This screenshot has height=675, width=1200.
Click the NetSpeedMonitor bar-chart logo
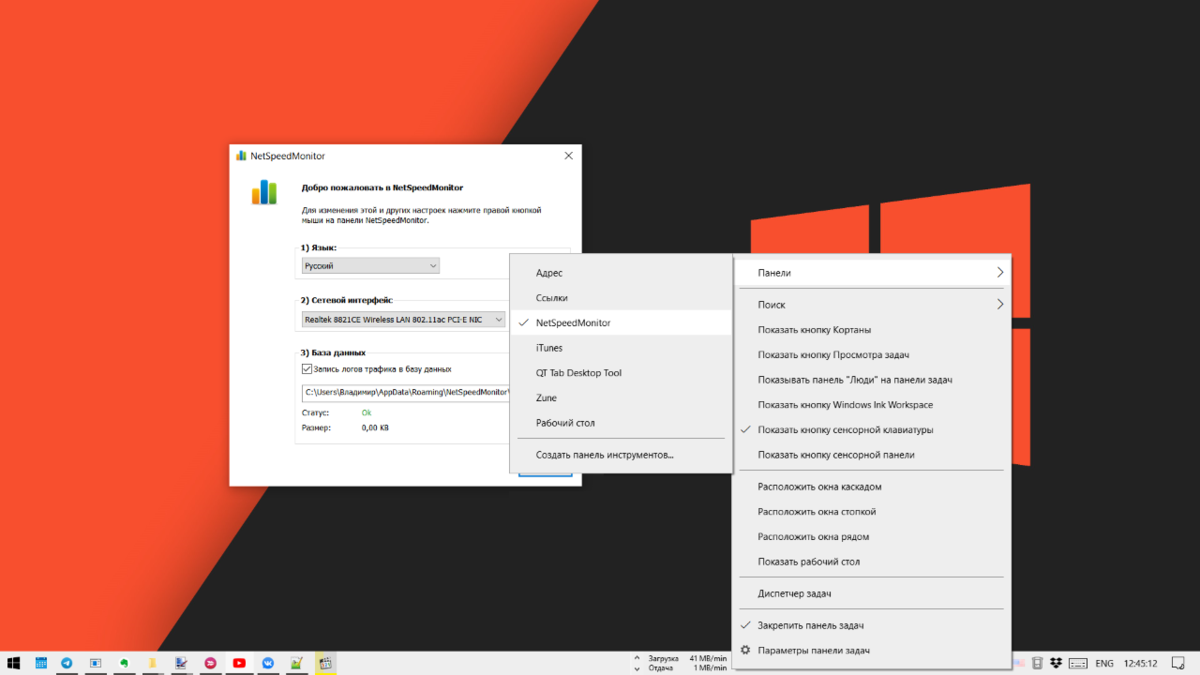264,192
